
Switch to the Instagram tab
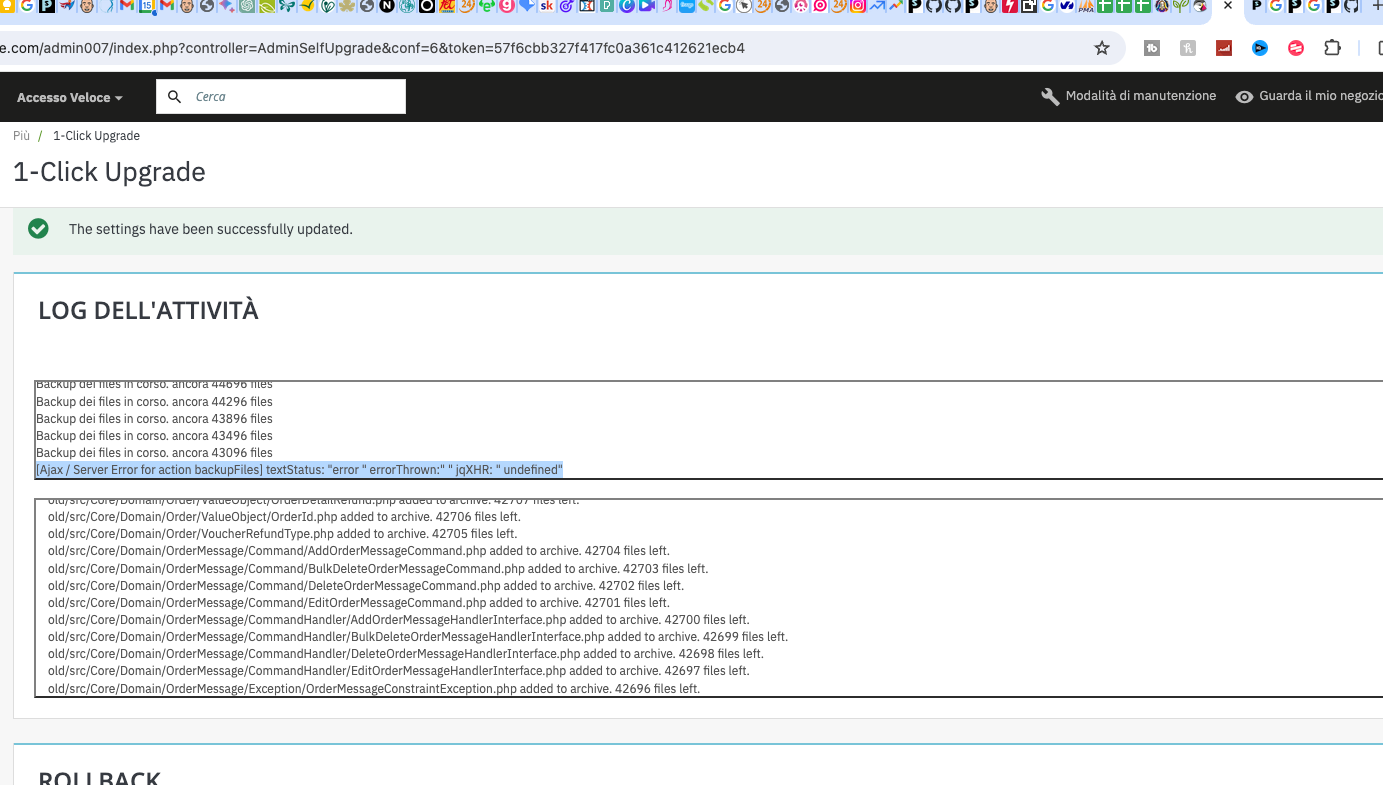[858, 6]
